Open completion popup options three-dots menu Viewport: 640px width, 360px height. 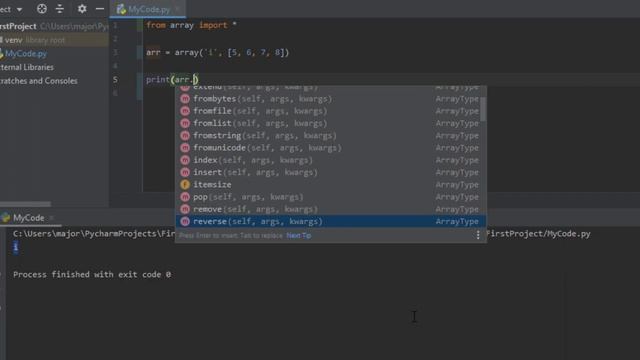coord(478,235)
